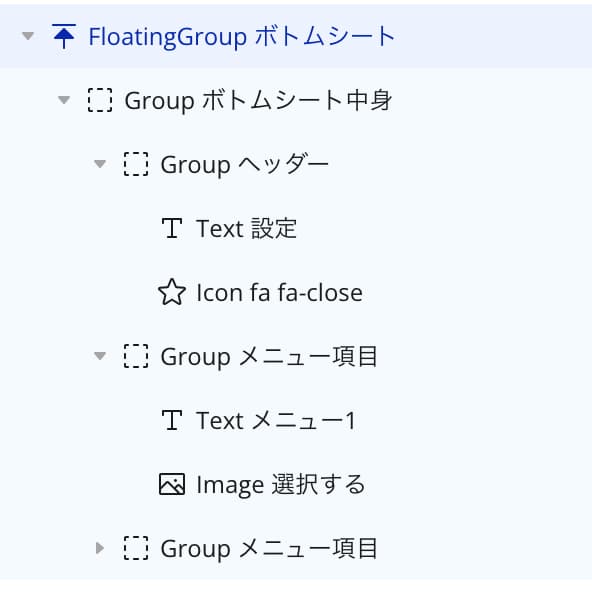This screenshot has height=592, width=592.
Task: Click the FloatingGroup upward-arrow icon
Action: (x=64, y=36)
